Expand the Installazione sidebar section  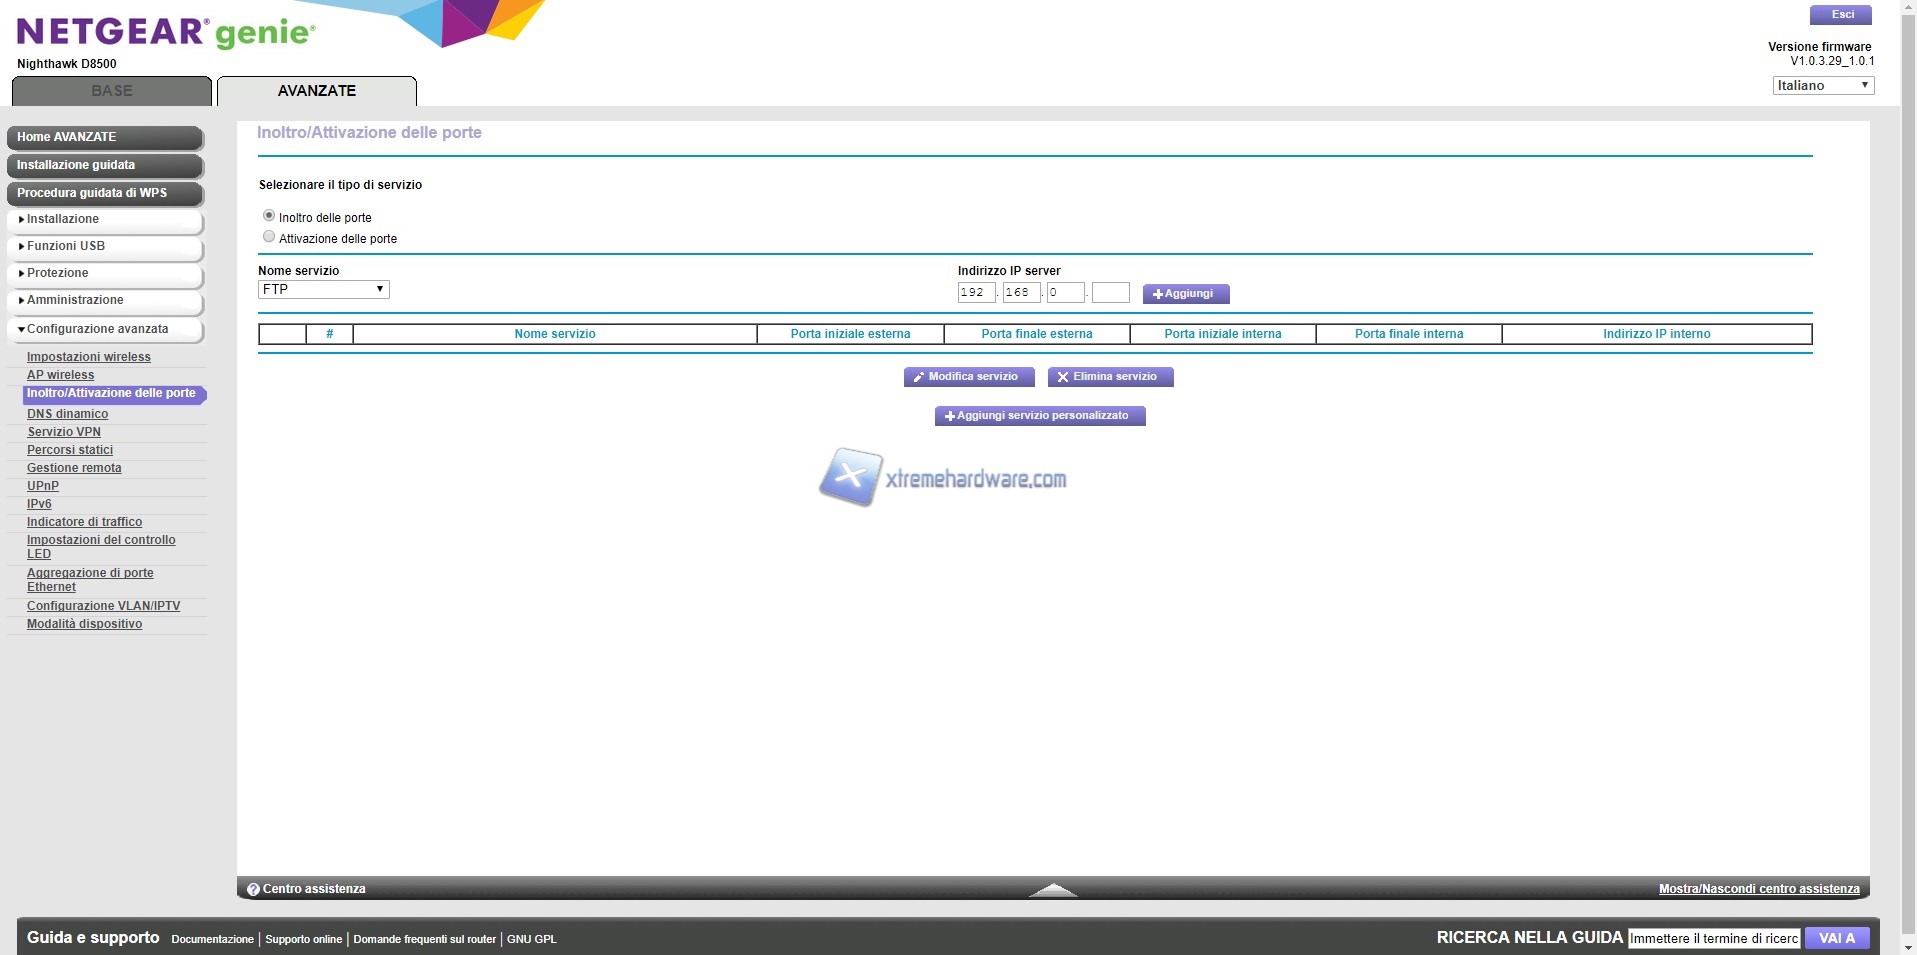[104, 220]
